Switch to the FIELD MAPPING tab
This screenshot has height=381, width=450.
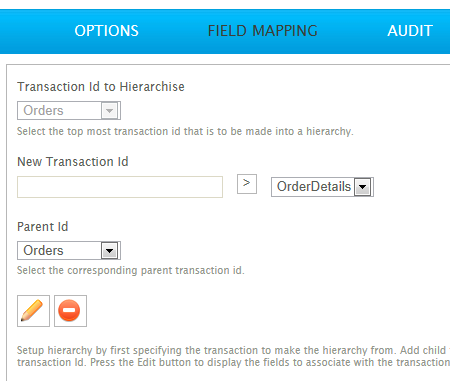pyautogui.click(x=263, y=31)
